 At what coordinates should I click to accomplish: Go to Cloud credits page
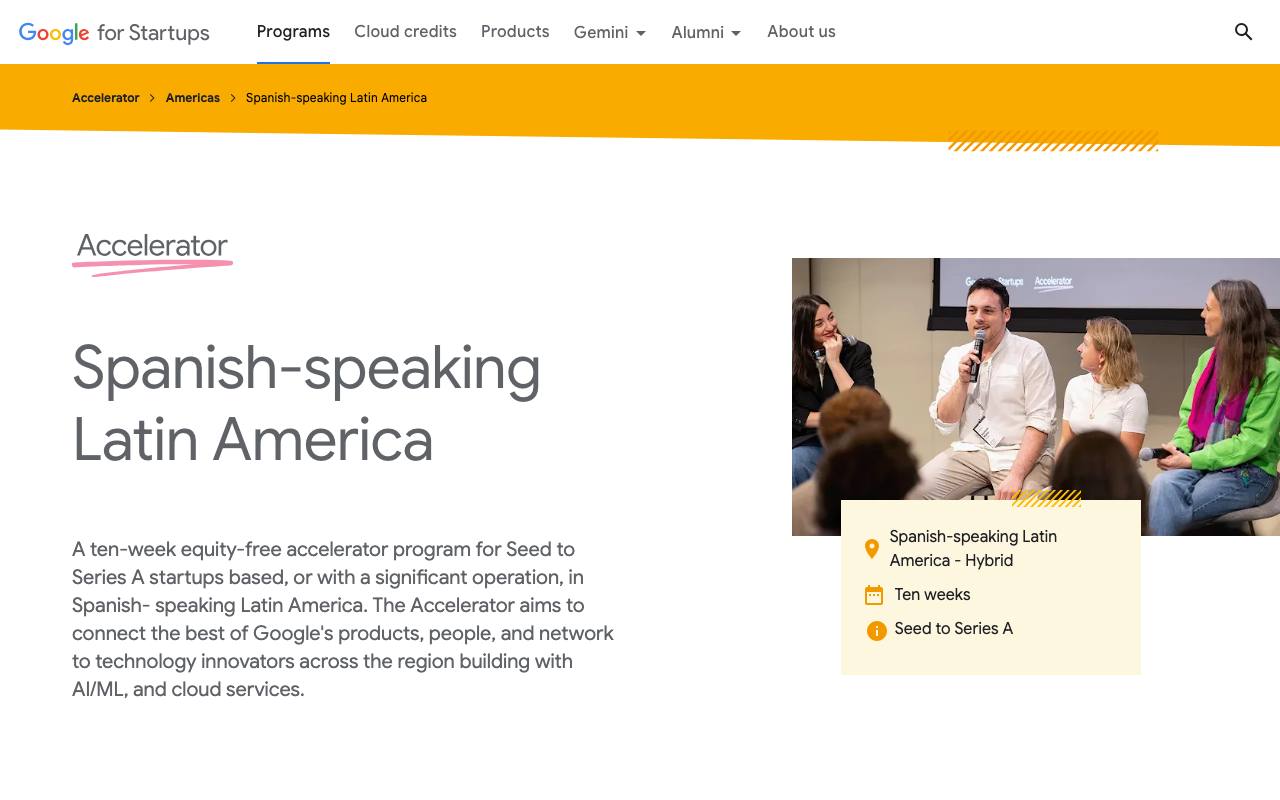tap(405, 32)
